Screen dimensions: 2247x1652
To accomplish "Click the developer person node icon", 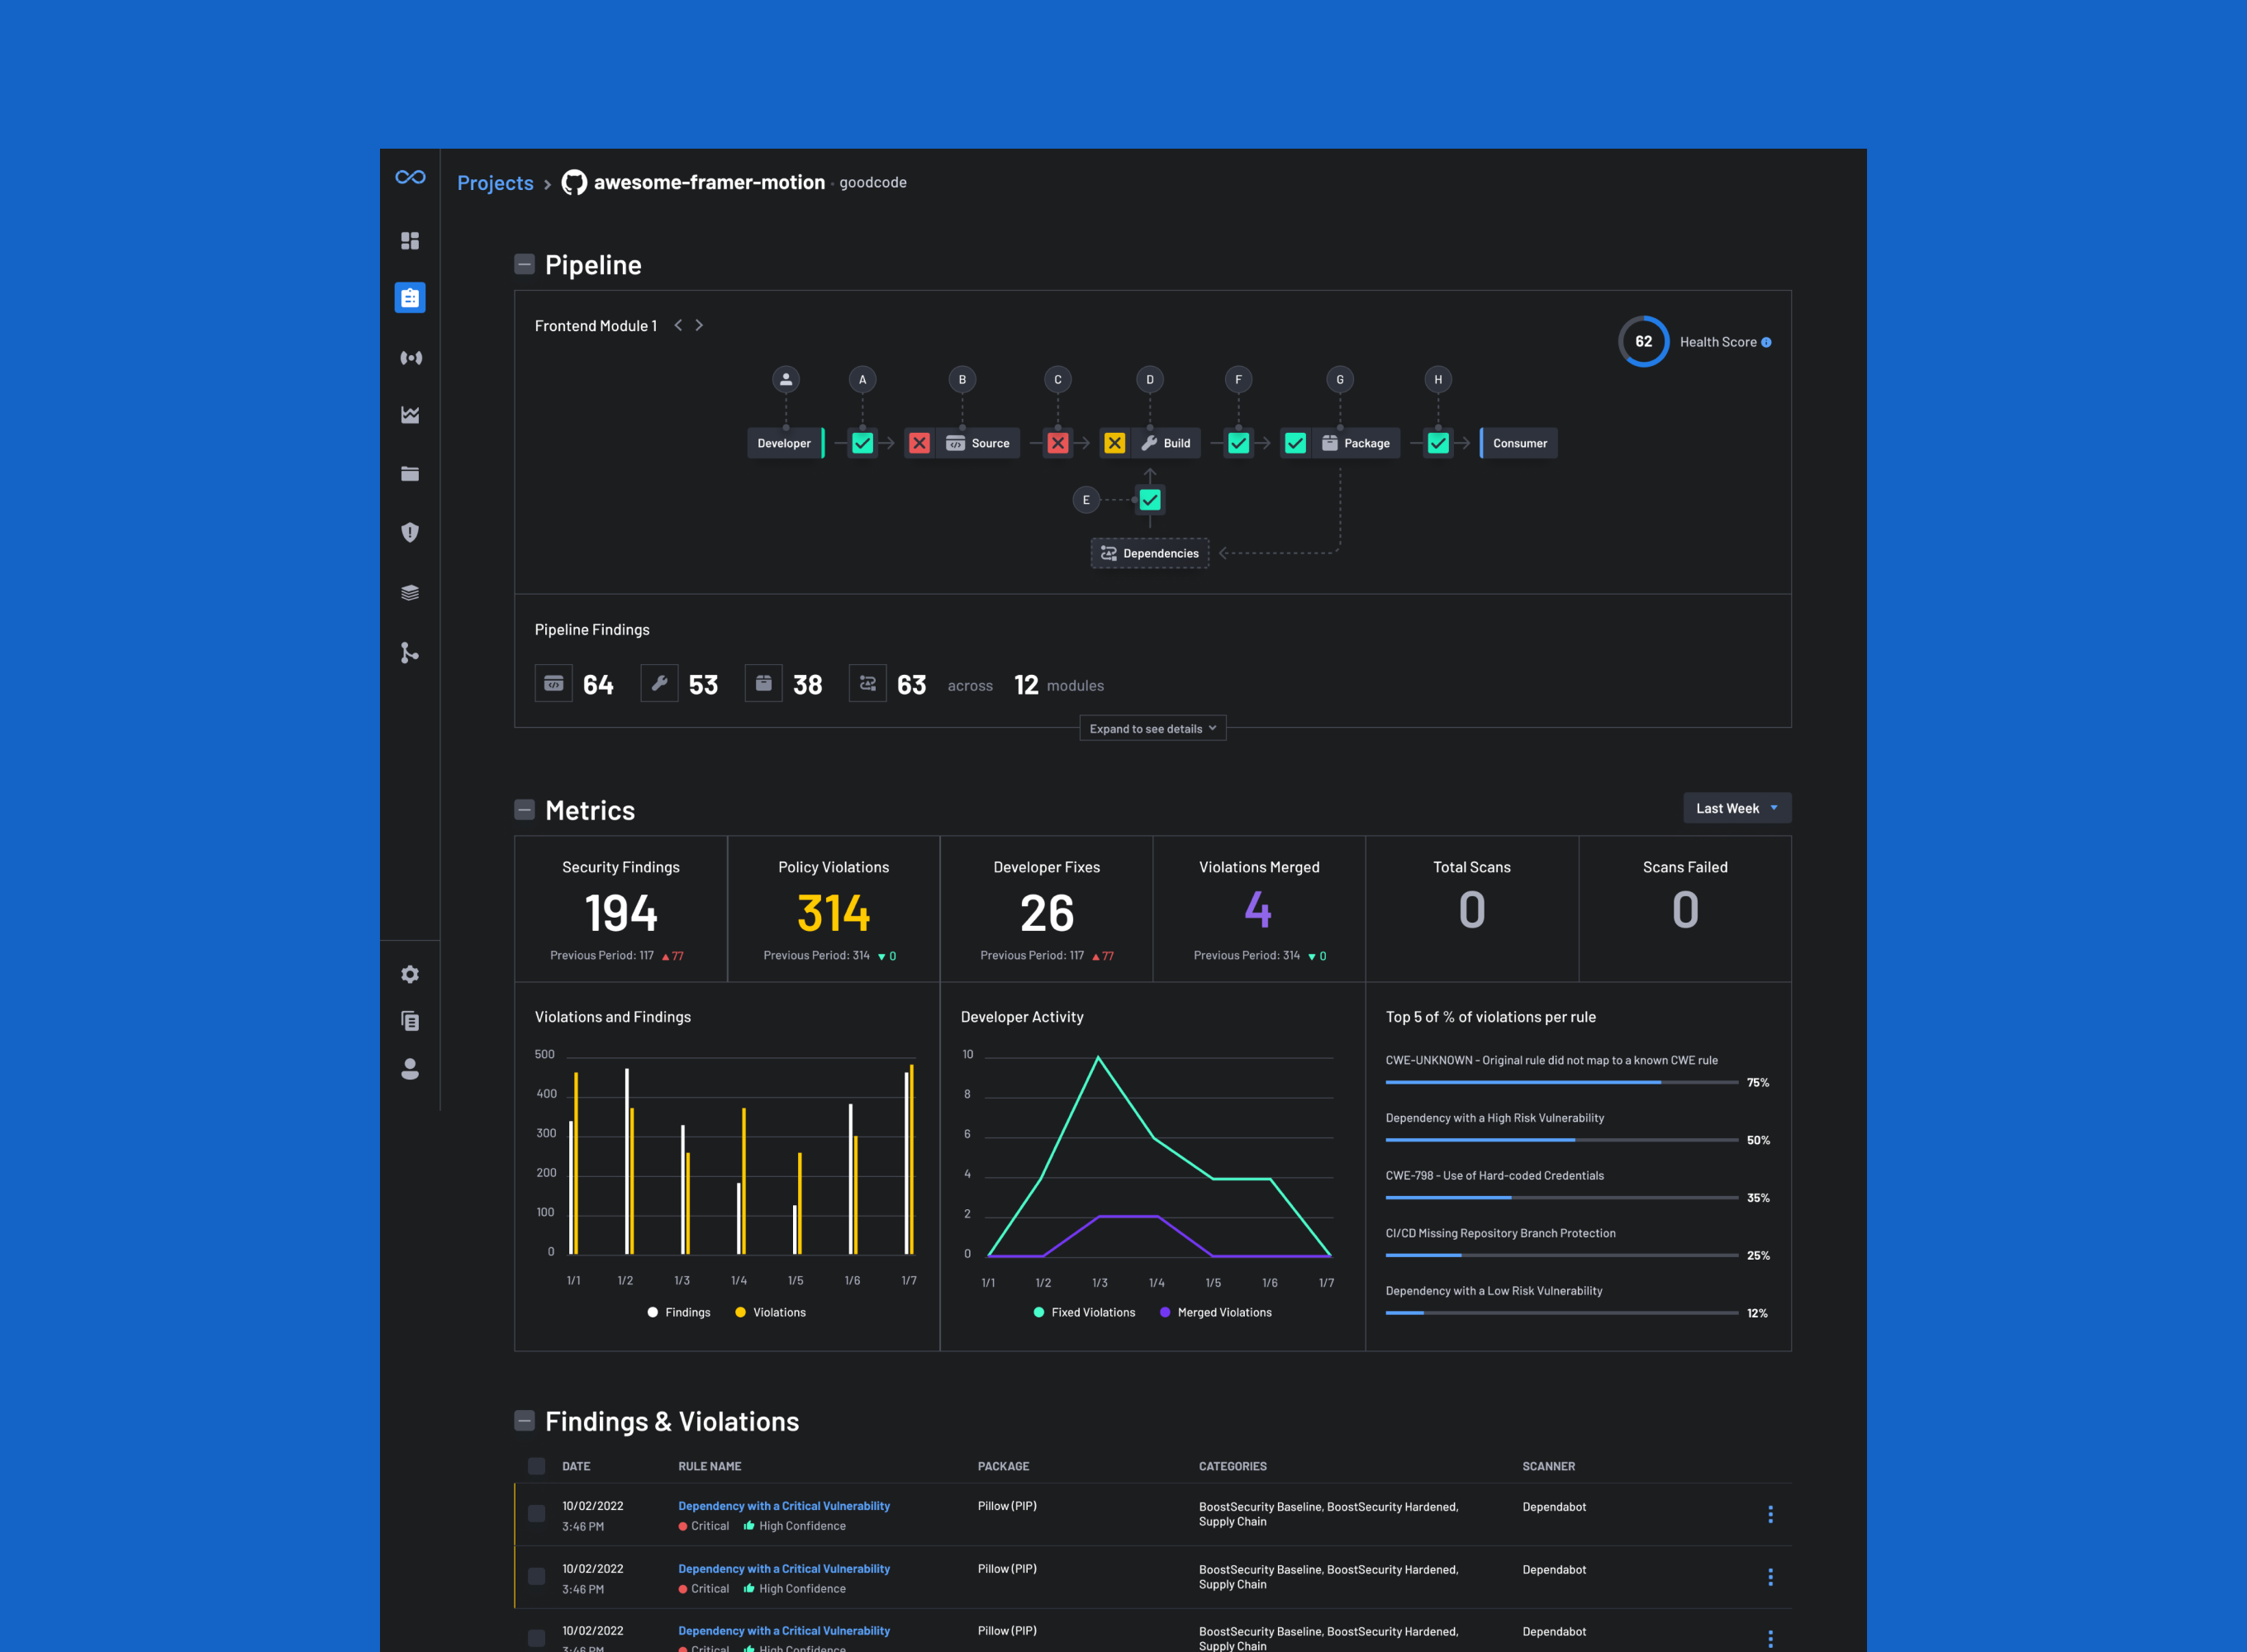I will click(786, 379).
